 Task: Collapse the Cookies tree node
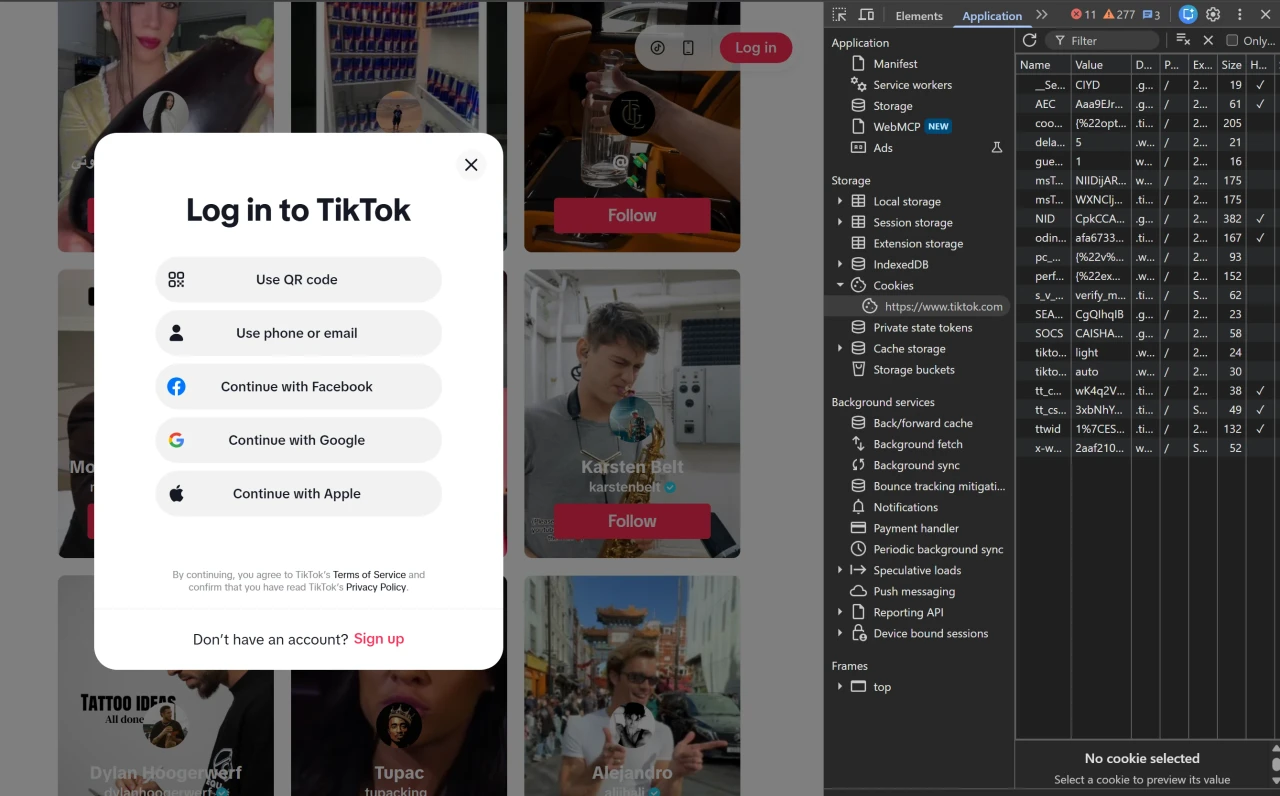coord(840,285)
